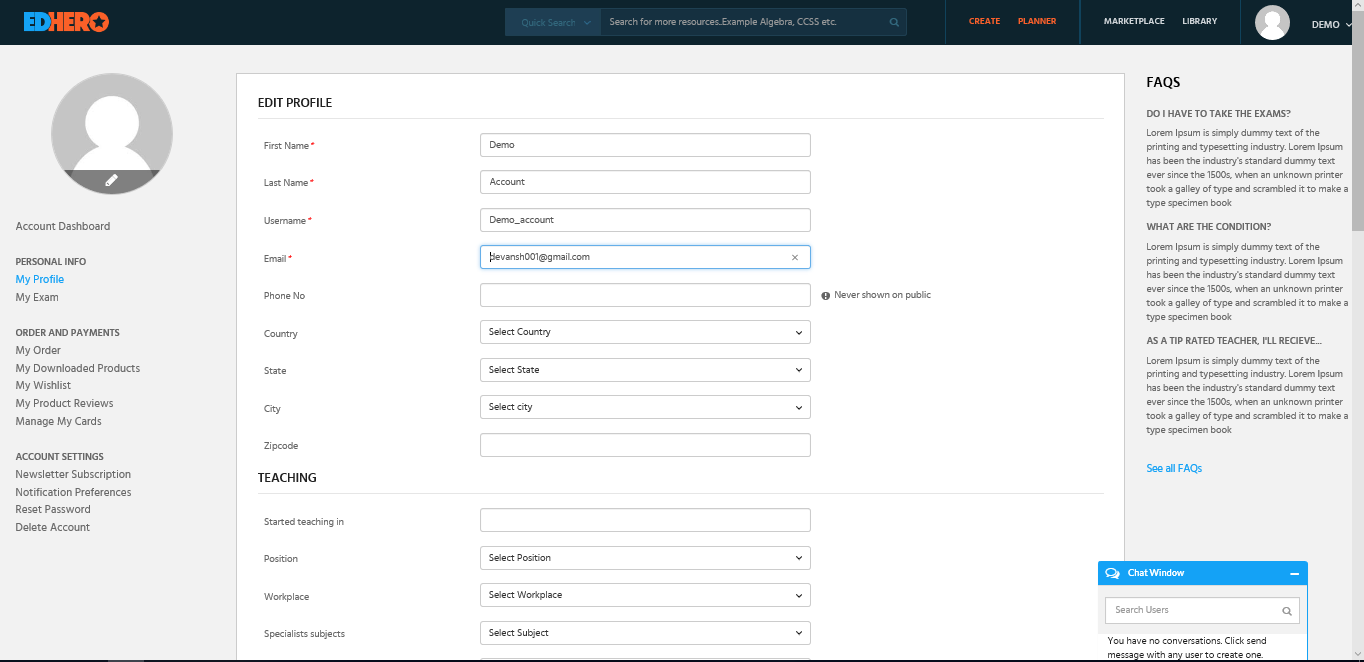Open the Select city dropdown
Image resolution: width=1364 pixels, height=662 pixels.
[x=645, y=407]
